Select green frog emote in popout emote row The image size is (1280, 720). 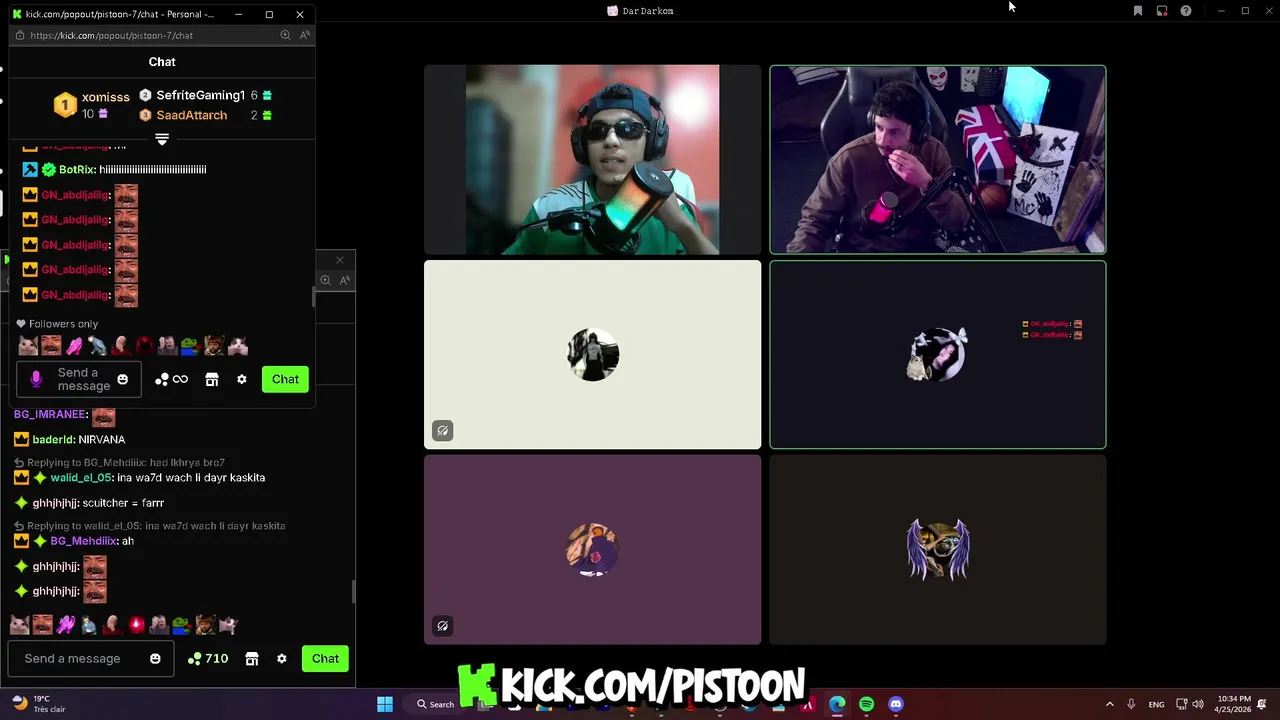tap(190, 346)
